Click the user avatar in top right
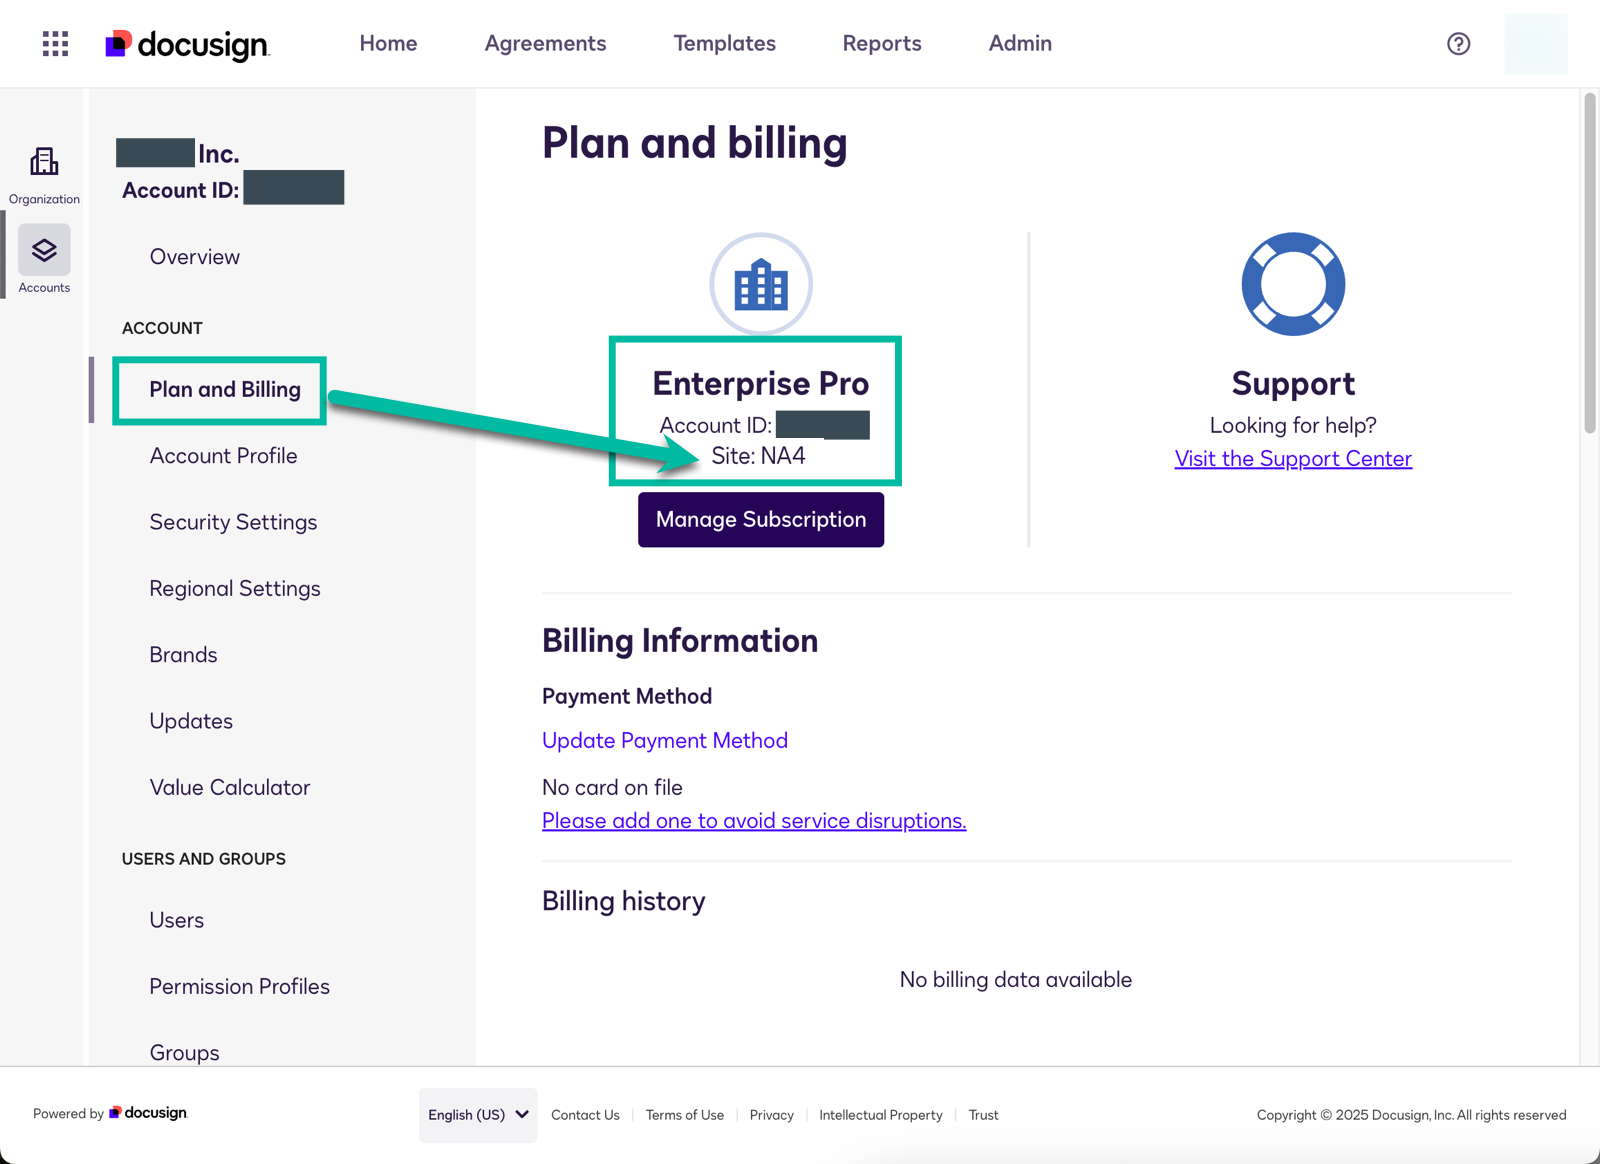1600x1164 pixels. click(1535, 44)
